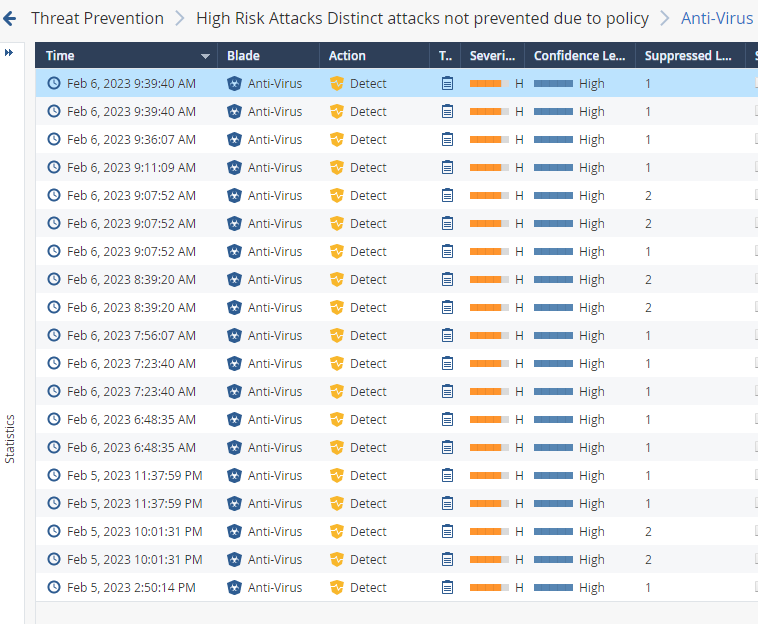Click the Confidence Level column header

click(x=580, y=56)
